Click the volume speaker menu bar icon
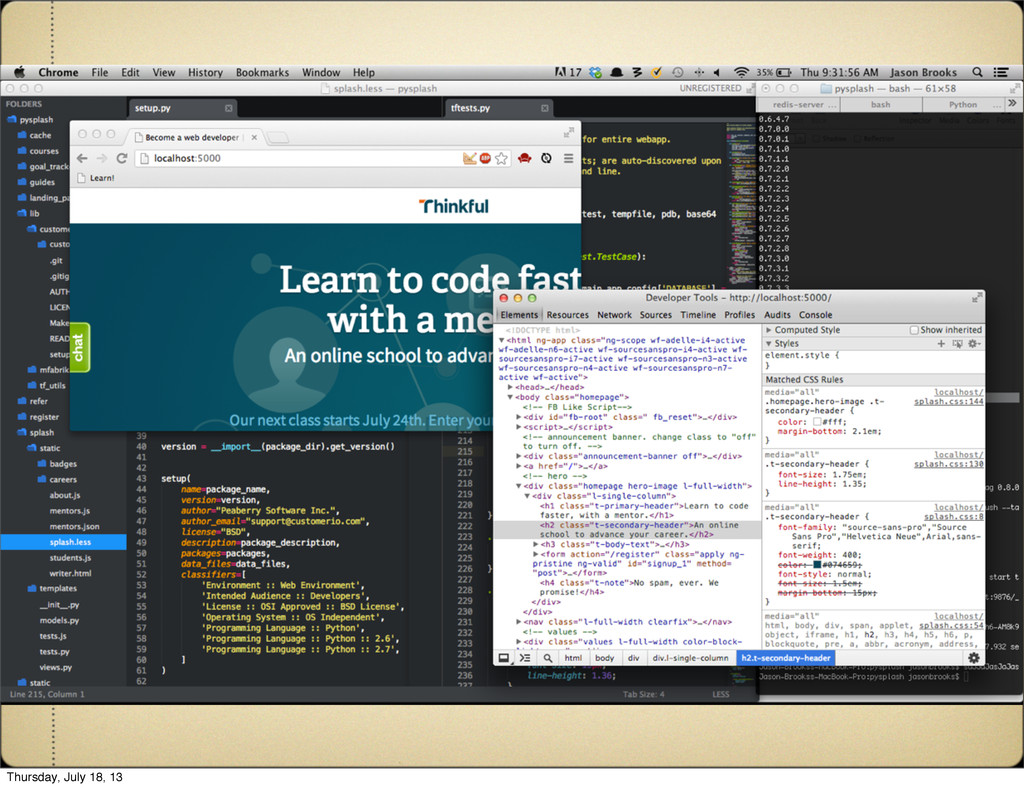Image resolution: width=1024 pixels, height=788 pixels. 716,72
